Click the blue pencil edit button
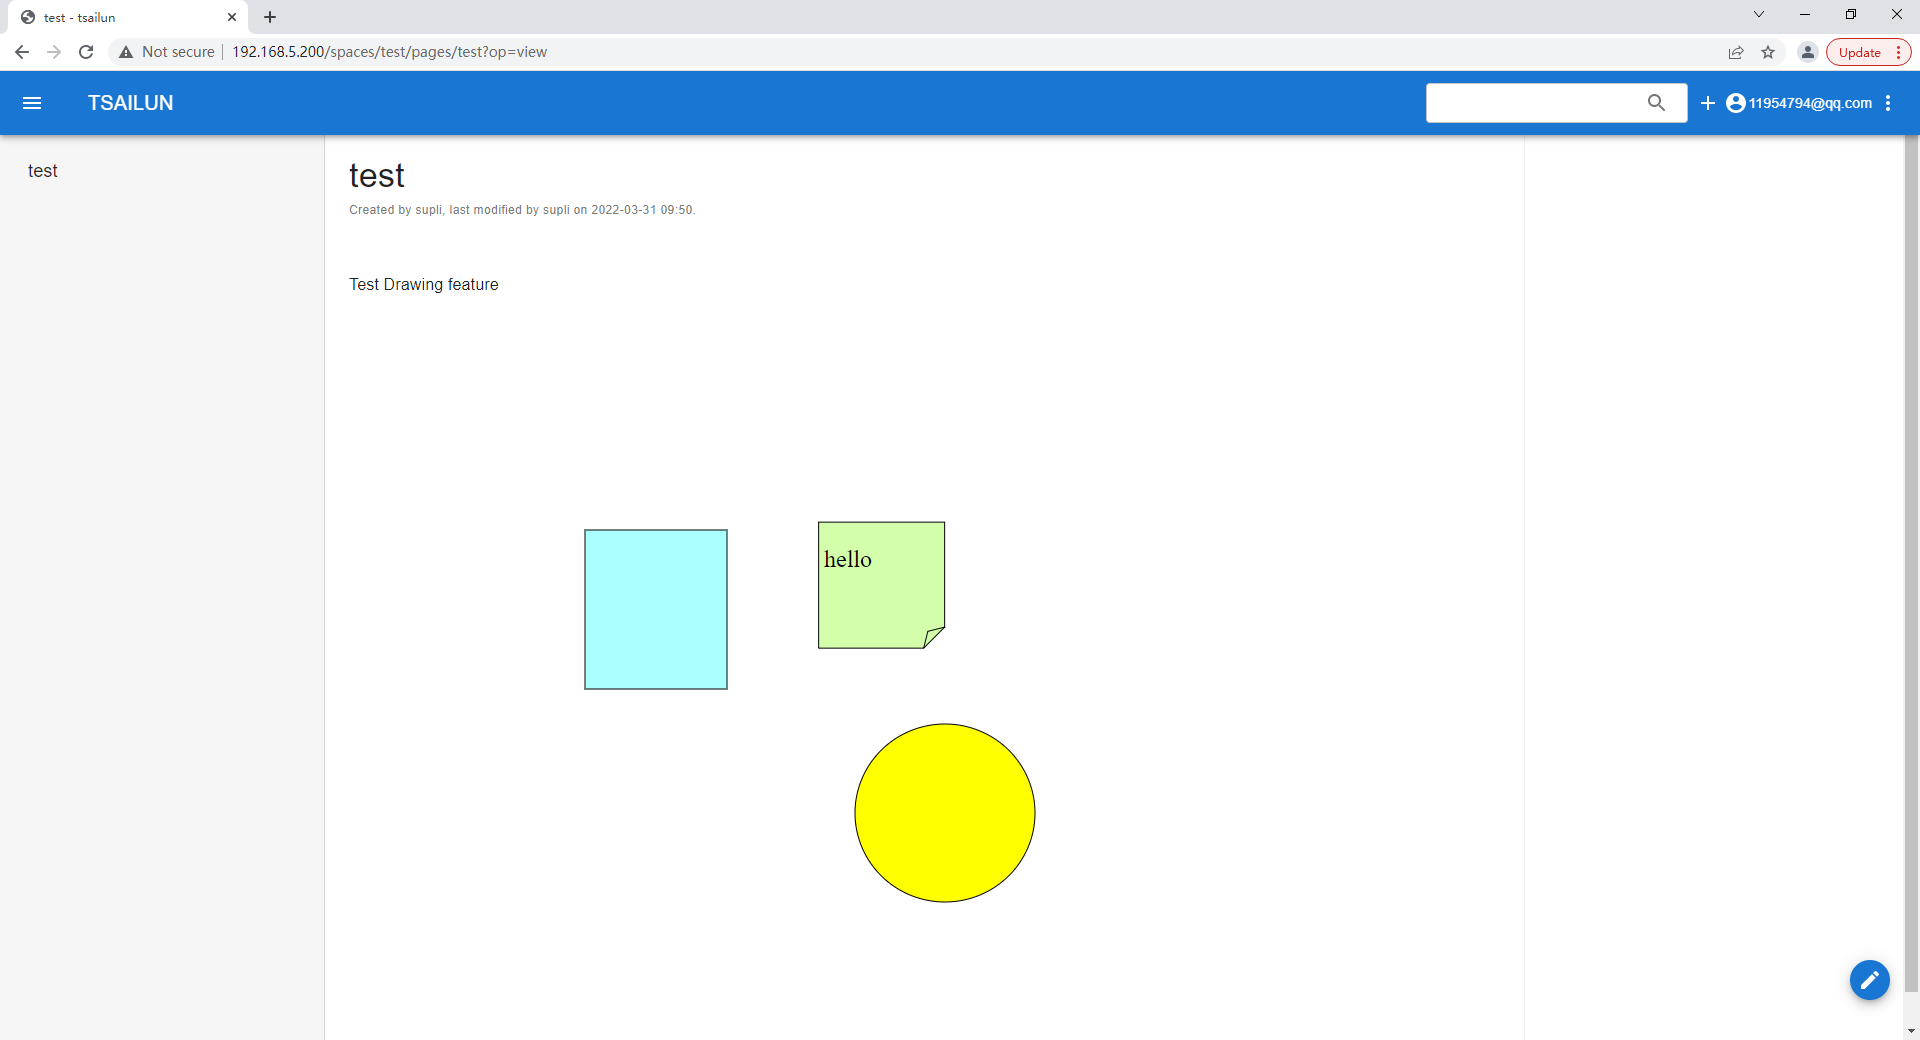Screen dimensions: 1920x1040 1869,980
